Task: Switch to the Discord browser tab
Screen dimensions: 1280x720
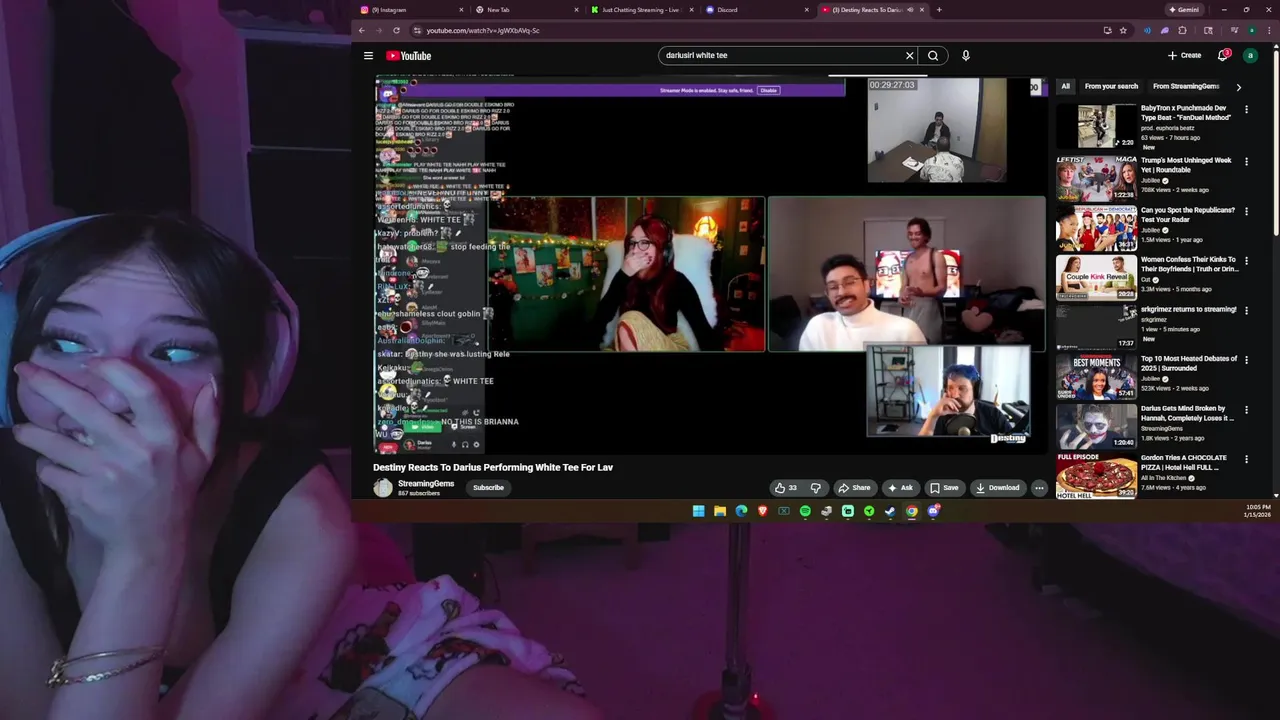Action: point(756,10)
